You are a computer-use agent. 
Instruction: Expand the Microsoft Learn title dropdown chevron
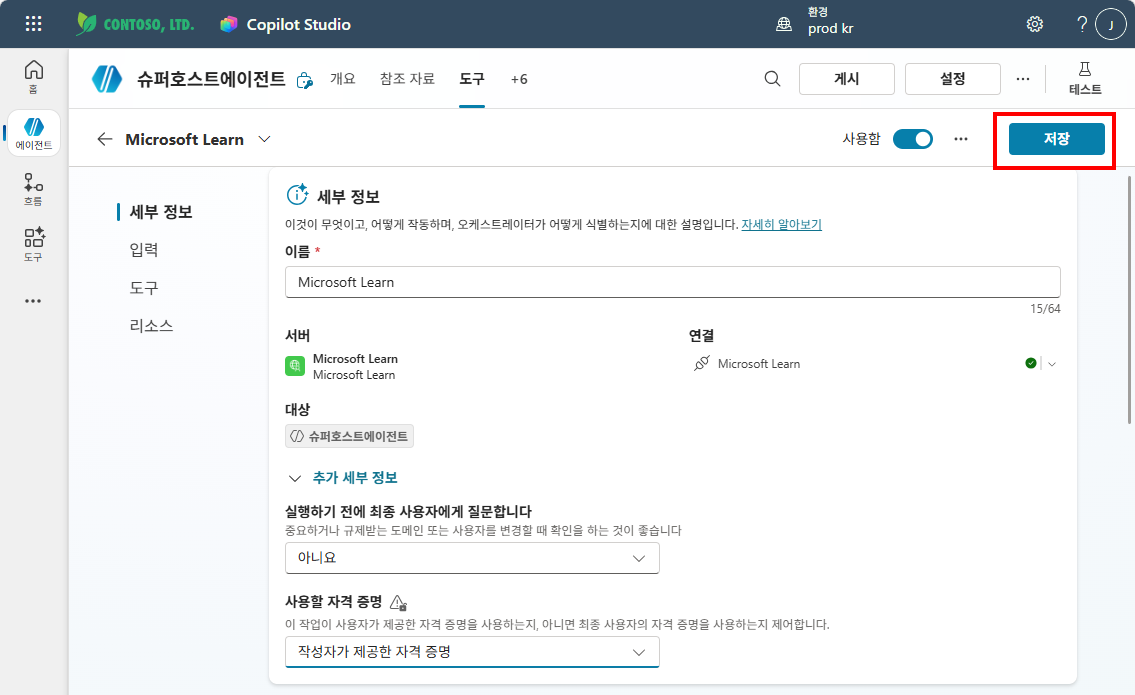(264, 139)
